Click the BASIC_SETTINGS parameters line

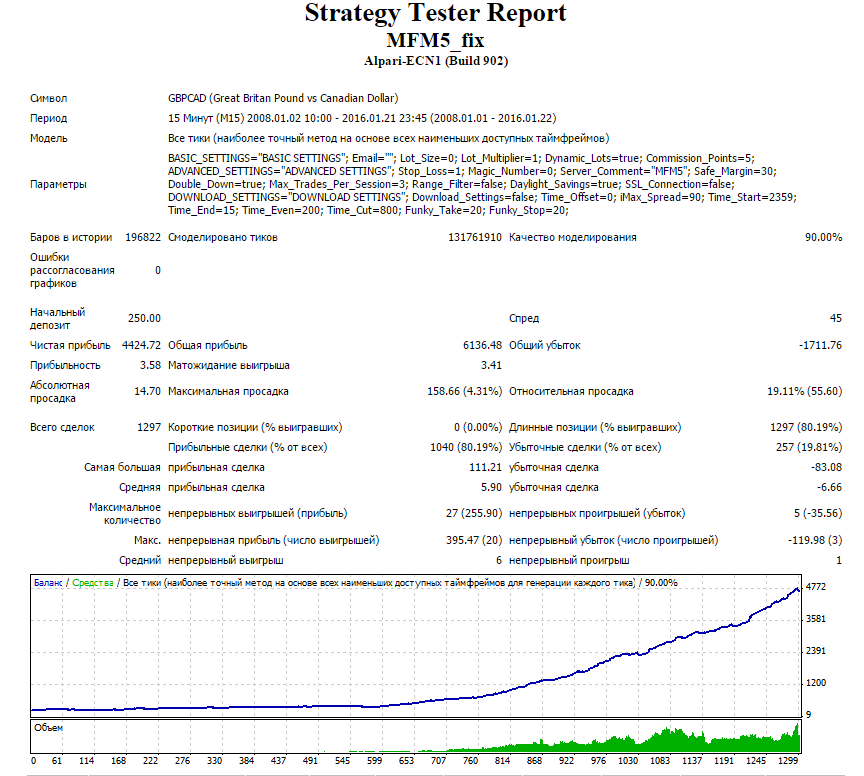pyautogui.click(x=461, y=158)
